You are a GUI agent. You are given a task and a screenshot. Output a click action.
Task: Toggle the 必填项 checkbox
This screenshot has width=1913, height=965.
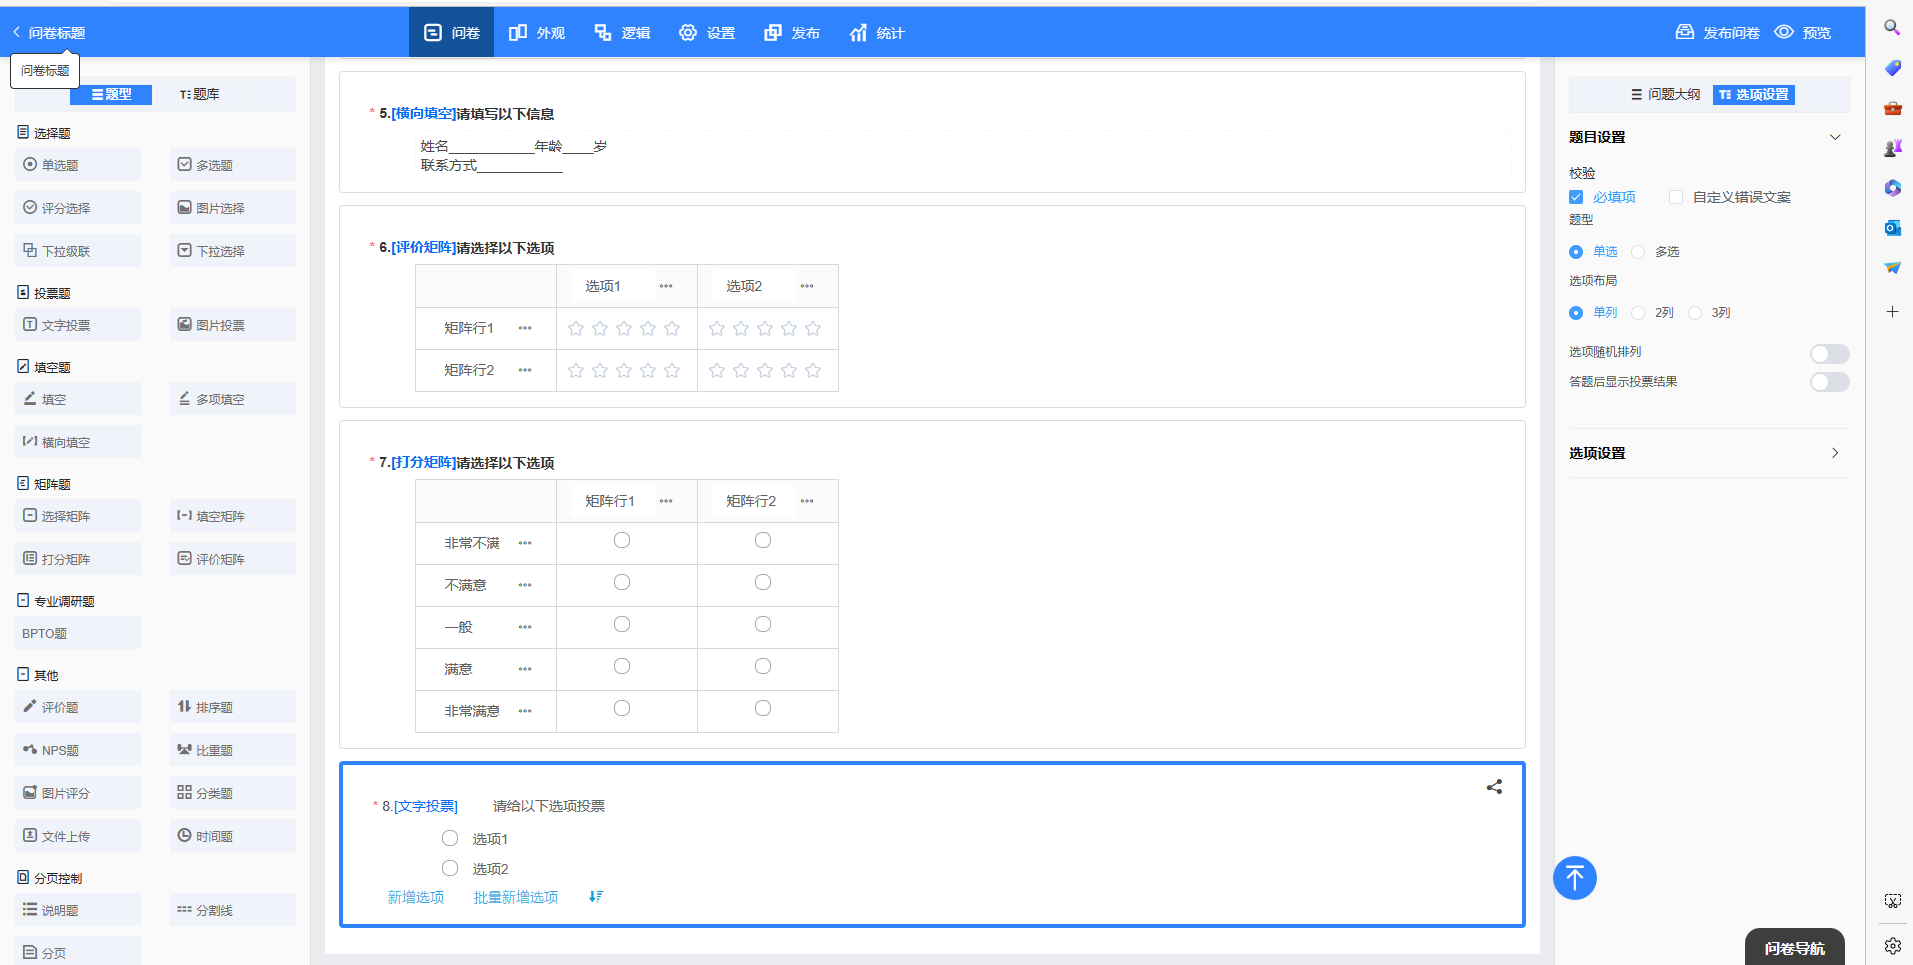[x=1576, y=197]
